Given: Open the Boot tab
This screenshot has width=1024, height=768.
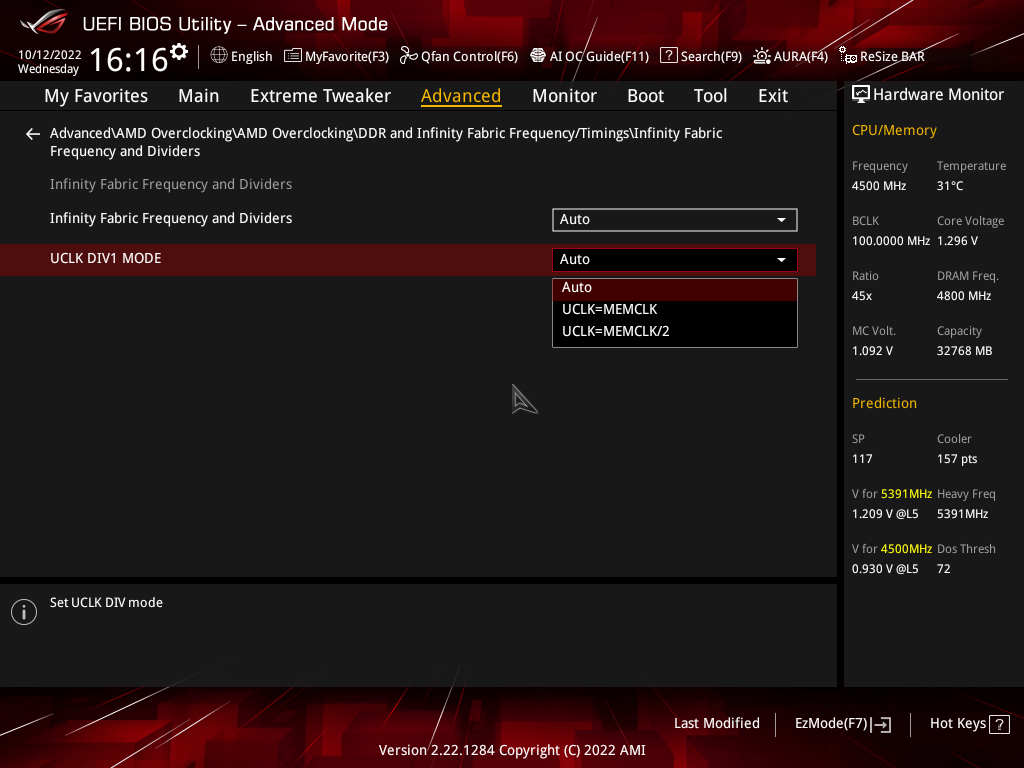Looking at the screenshot, I should pyautogui.click(x=645, y=96).
